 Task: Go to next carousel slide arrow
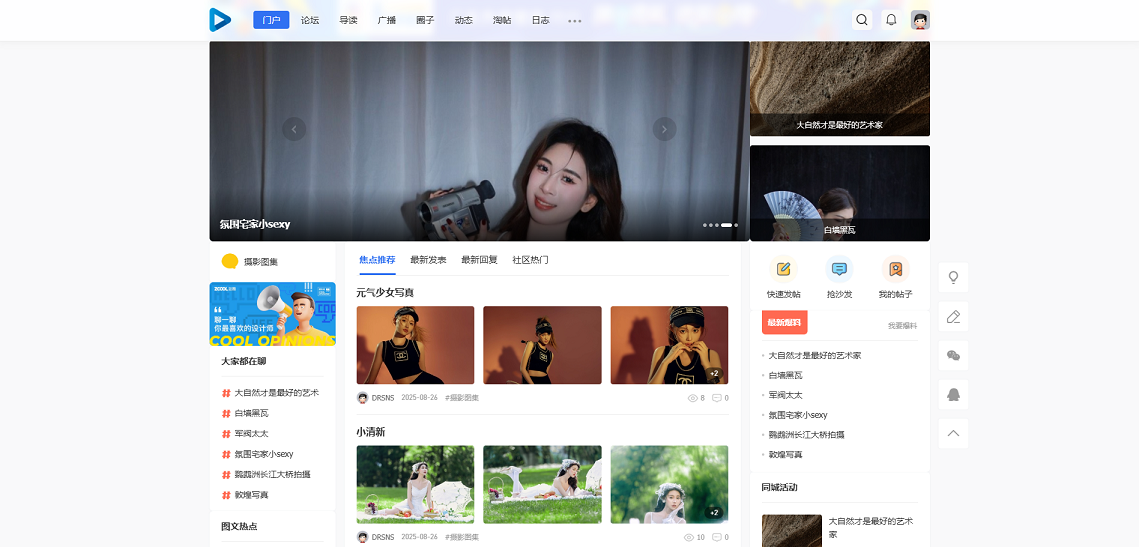[x=664, y=129]
